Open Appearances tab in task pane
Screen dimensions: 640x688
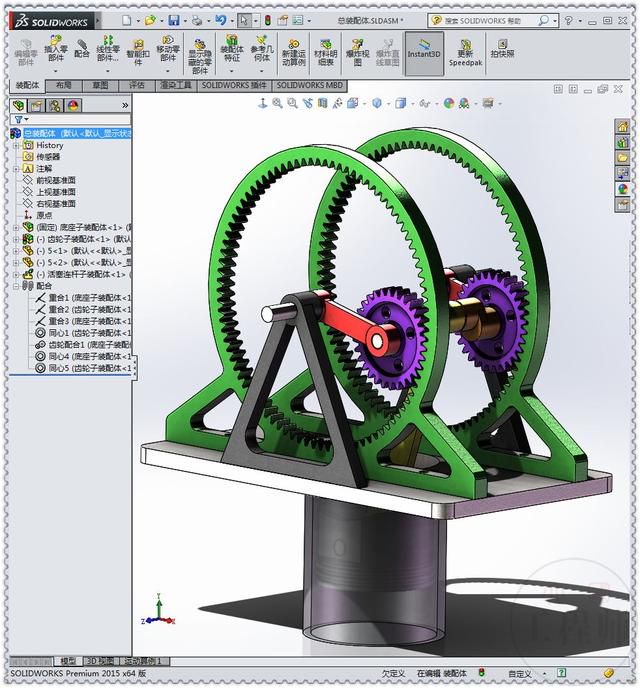point(622,189)
